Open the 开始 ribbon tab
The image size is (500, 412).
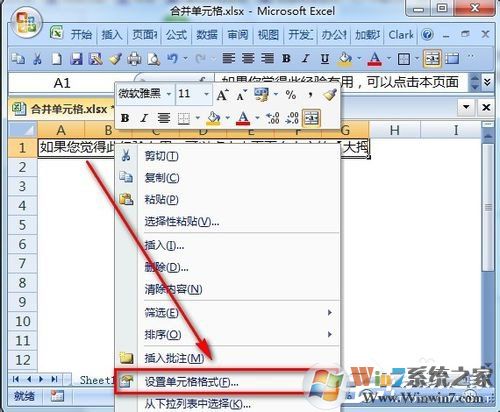(x=81, y=34)
